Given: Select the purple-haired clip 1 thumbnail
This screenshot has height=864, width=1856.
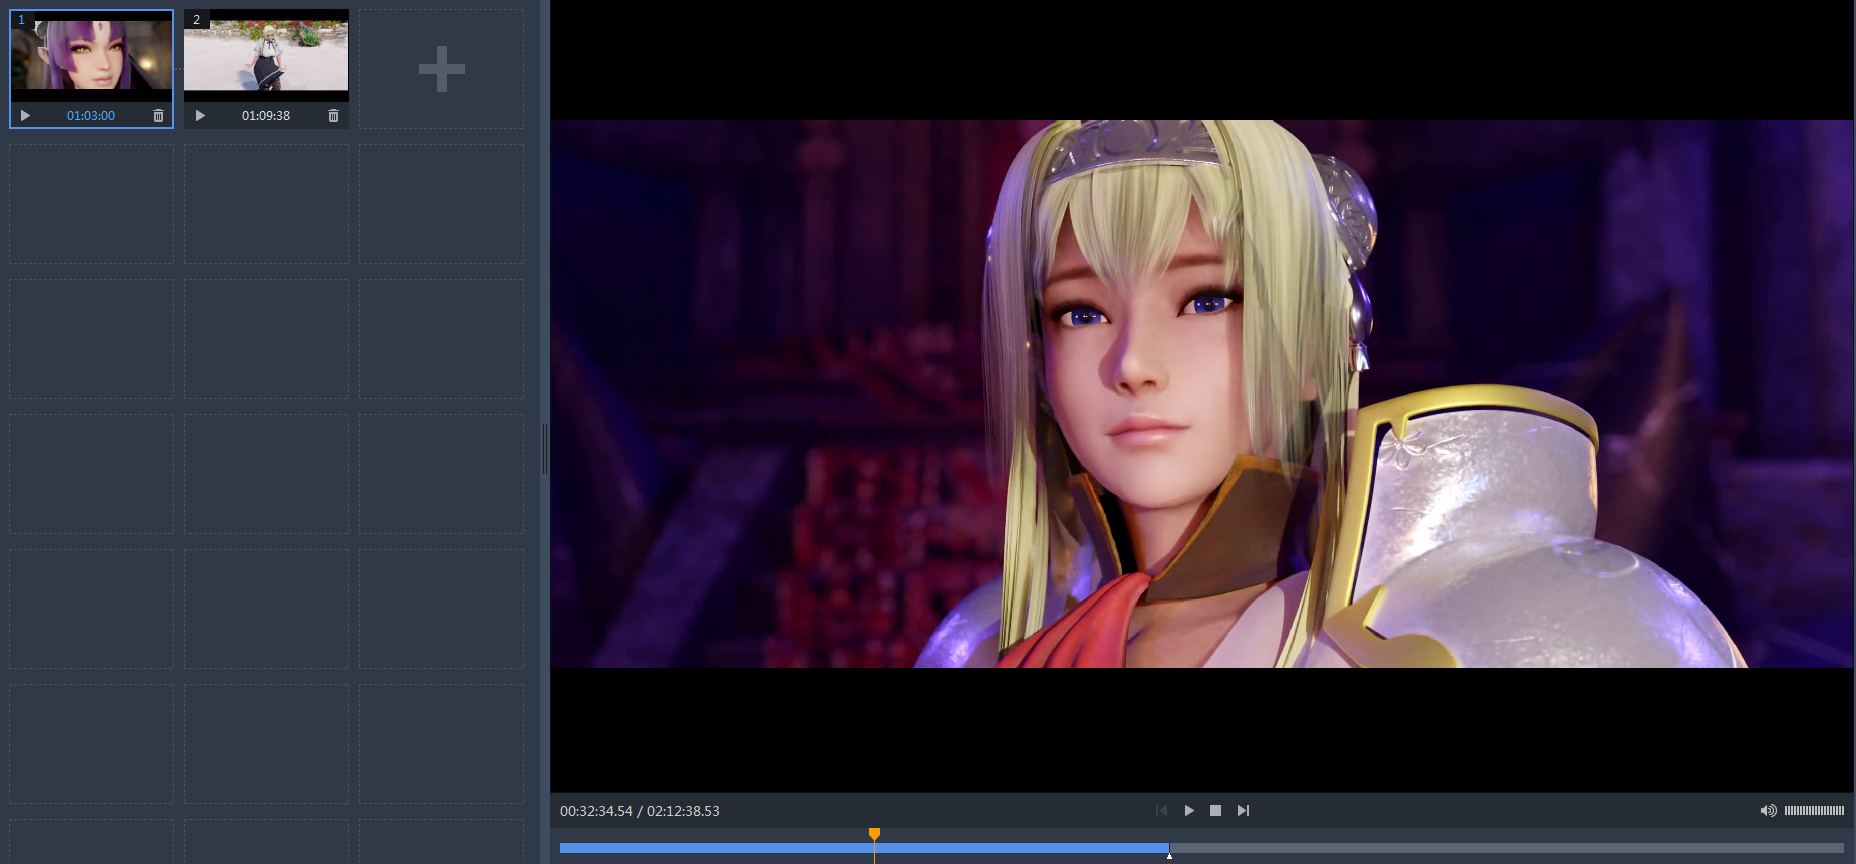Looking at the screenshot, I should coord(91,56).
